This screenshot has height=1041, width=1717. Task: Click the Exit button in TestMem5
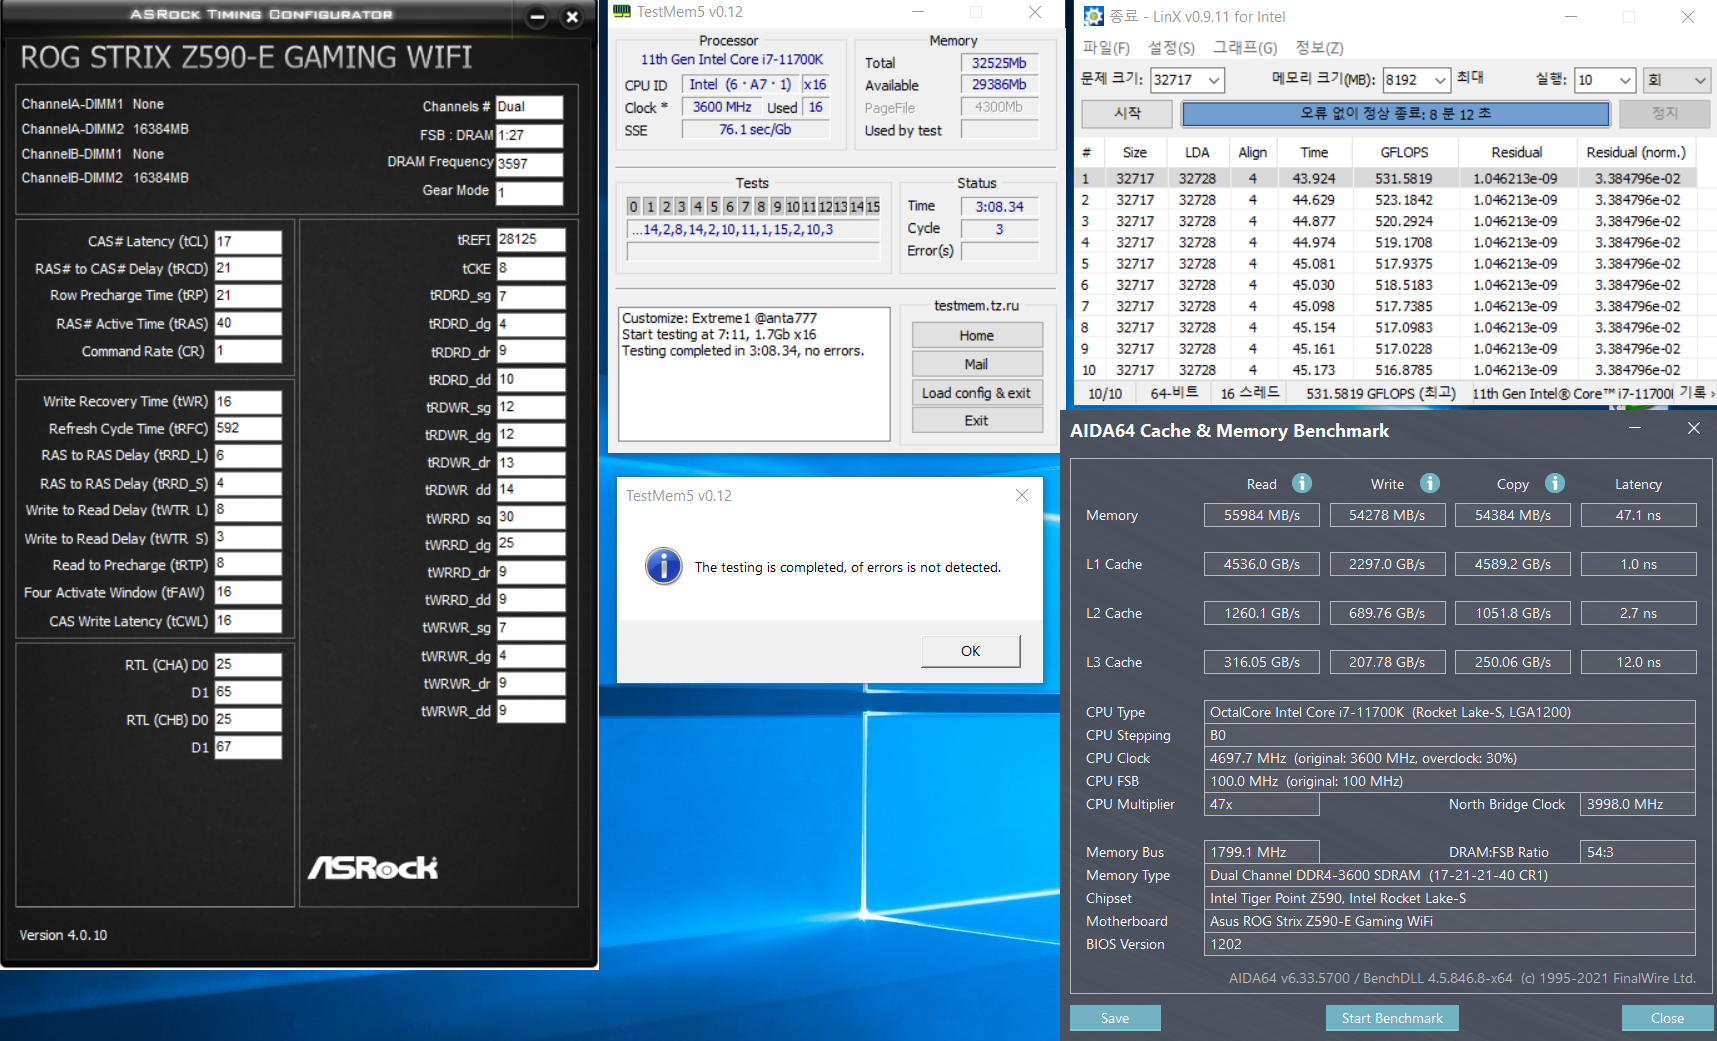(977, 421)
